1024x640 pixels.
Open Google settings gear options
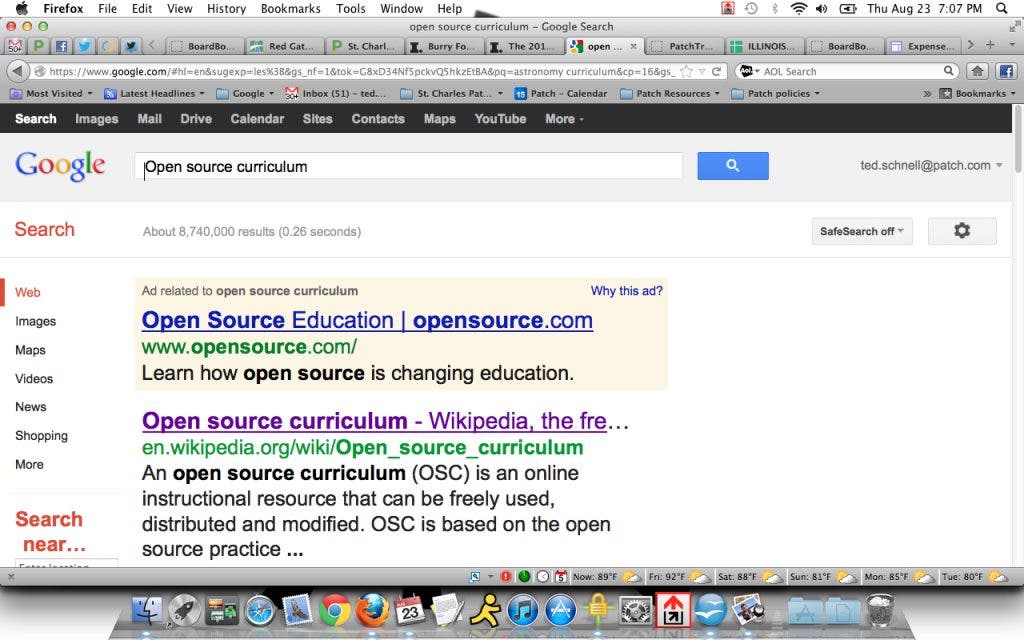(x=962, y=231)
